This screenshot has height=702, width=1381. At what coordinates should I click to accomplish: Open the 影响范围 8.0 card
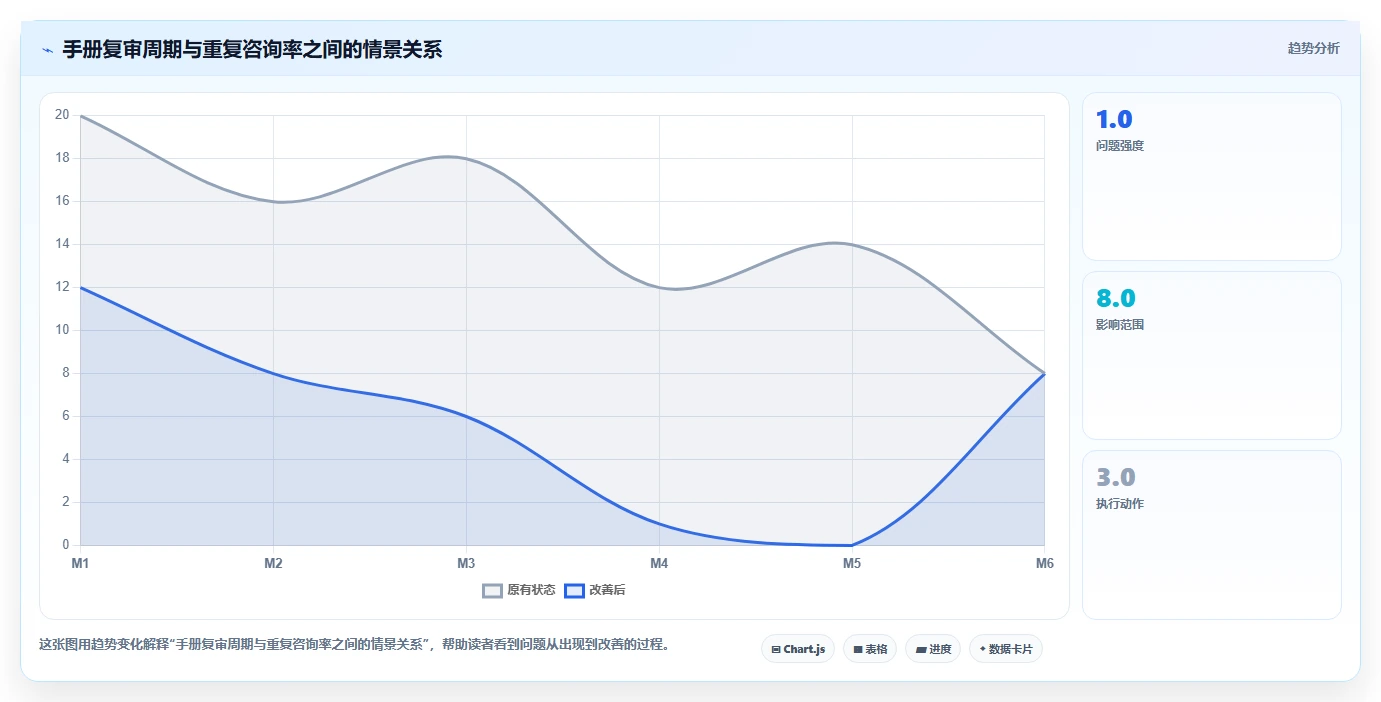1212,356
